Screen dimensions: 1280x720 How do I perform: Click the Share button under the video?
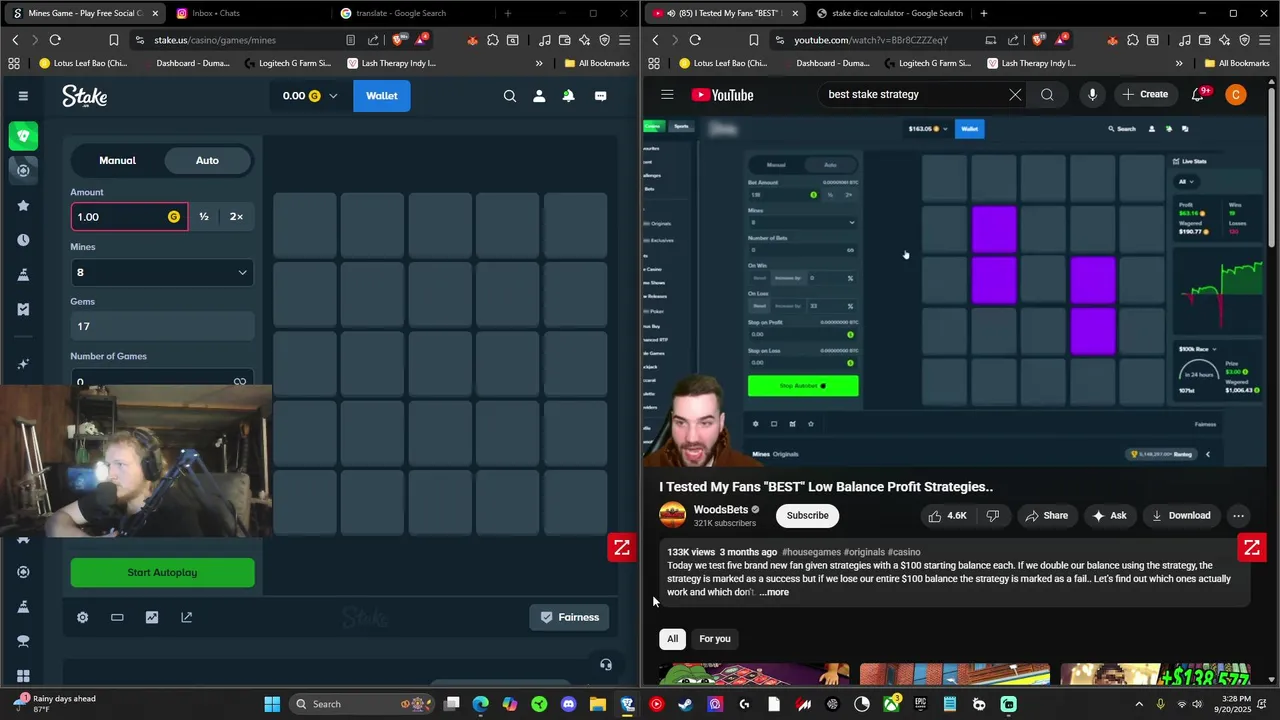coord(1046,516)
